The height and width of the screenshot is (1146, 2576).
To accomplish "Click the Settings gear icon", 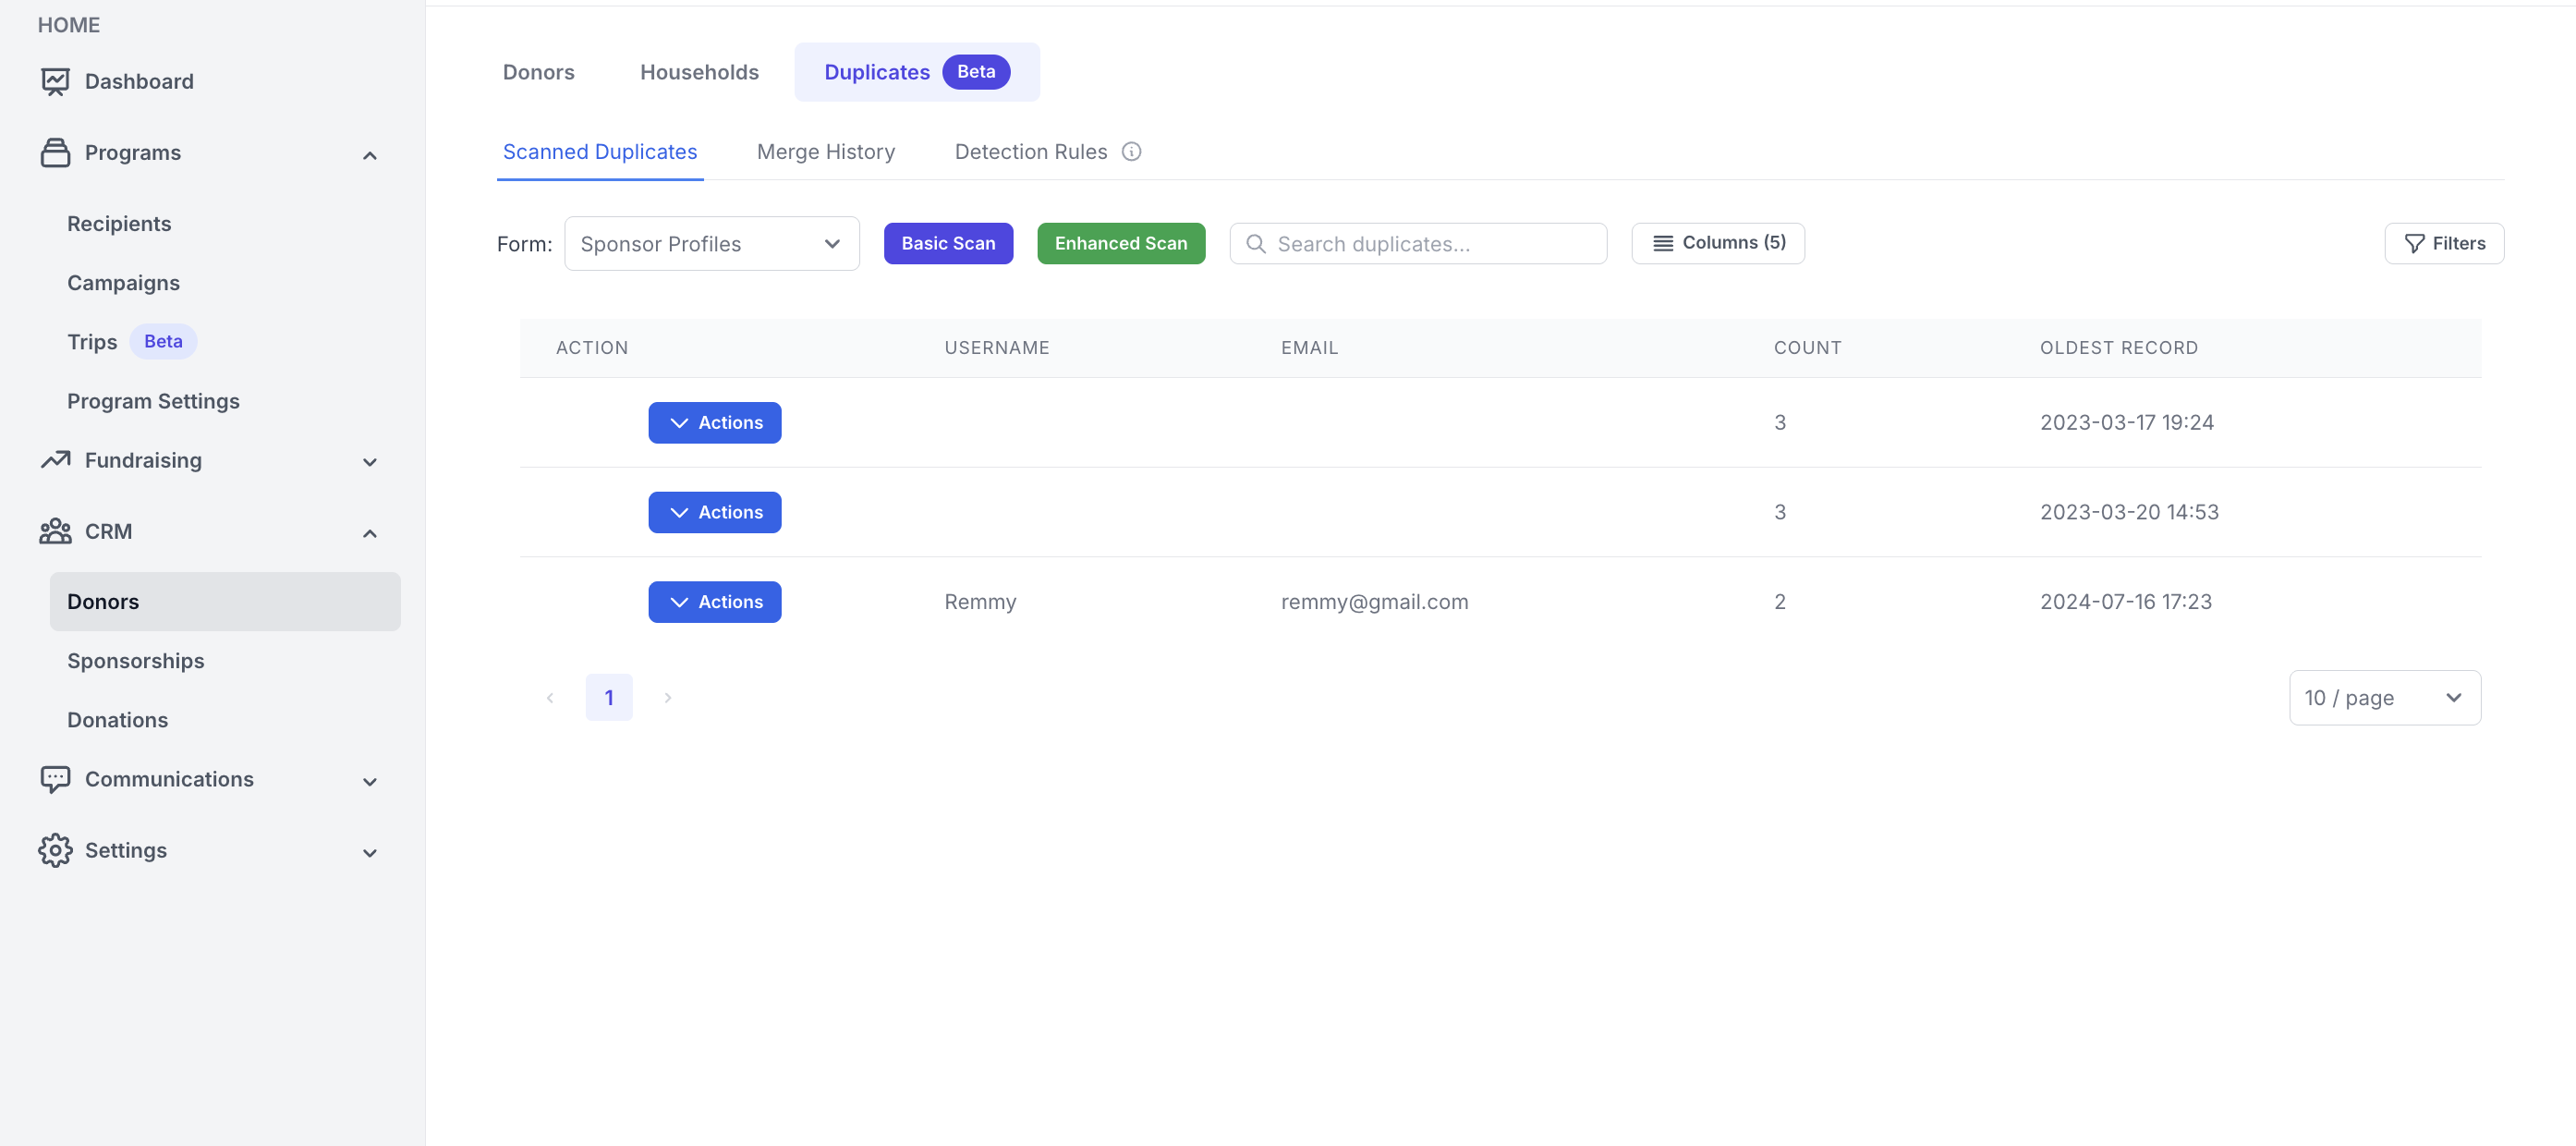I will (x=55, y=850).
